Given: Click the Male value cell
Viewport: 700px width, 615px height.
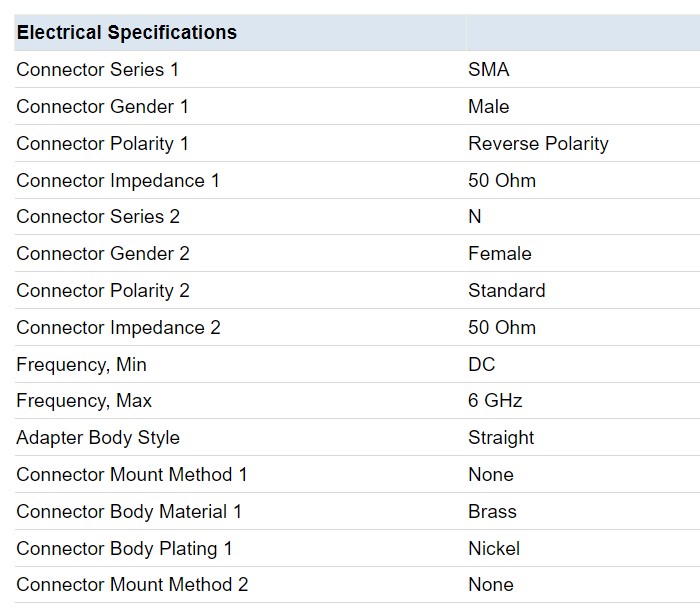Looking at the screenshot, I should click(x=489, y=107).
